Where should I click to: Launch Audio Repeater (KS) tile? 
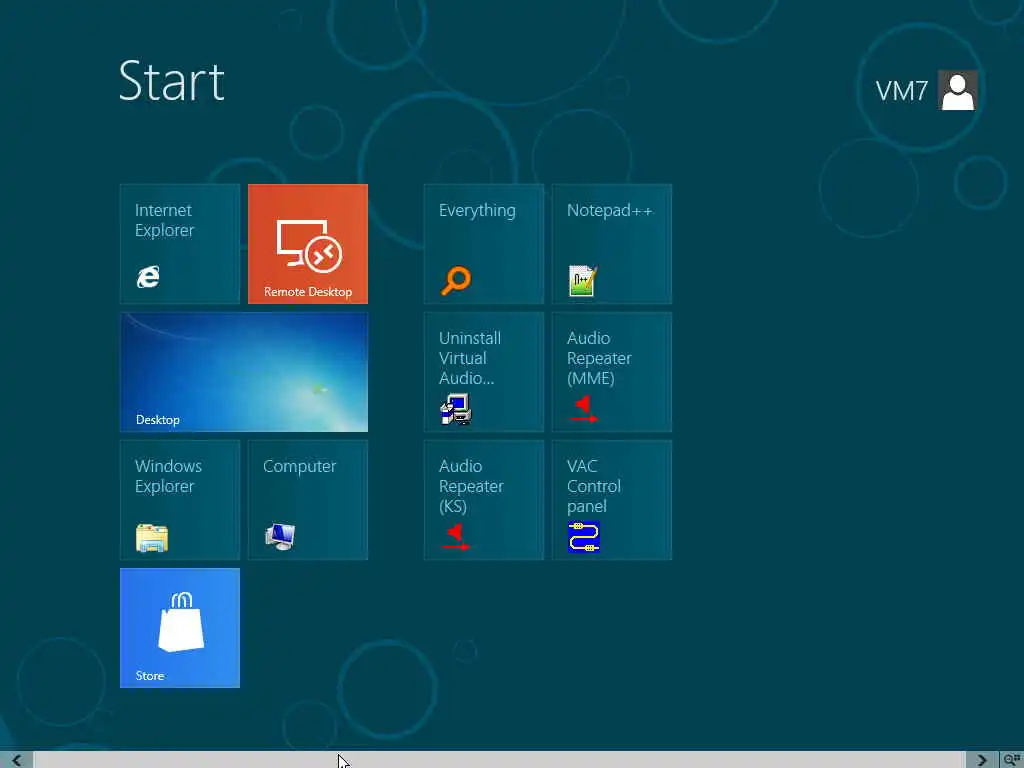(x=483, y=500)
